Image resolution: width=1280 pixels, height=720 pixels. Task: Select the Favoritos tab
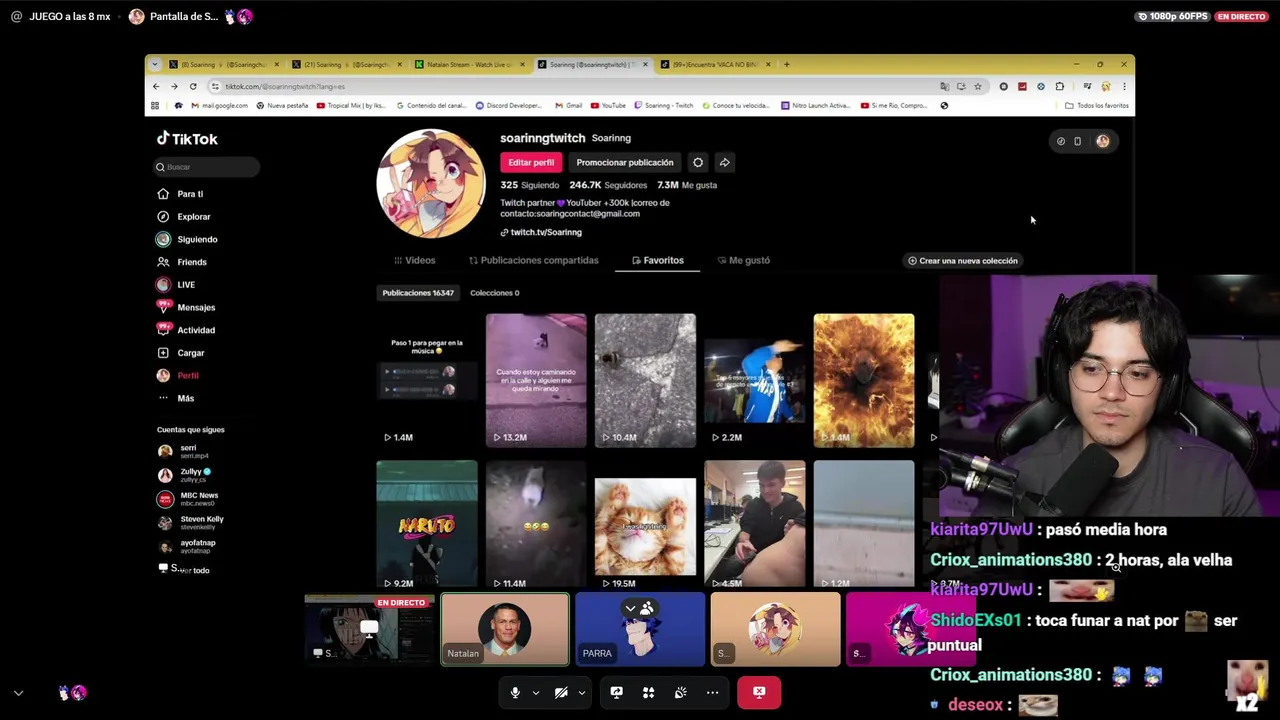click(x=658, y=260)
